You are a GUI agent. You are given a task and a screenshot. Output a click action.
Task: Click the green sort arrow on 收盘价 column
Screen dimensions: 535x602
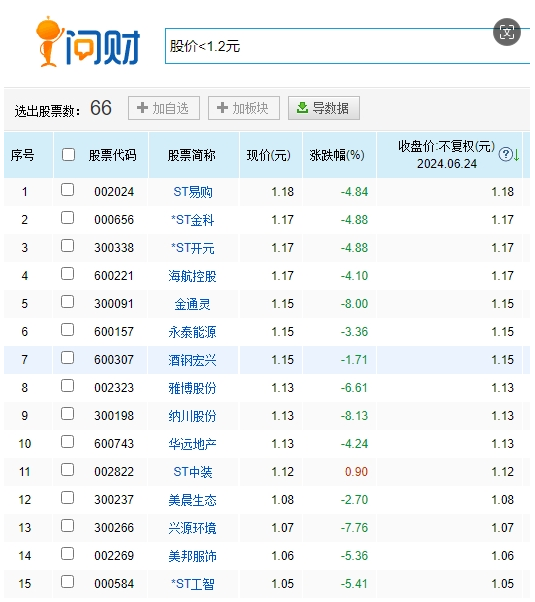[x=517, y=155]
